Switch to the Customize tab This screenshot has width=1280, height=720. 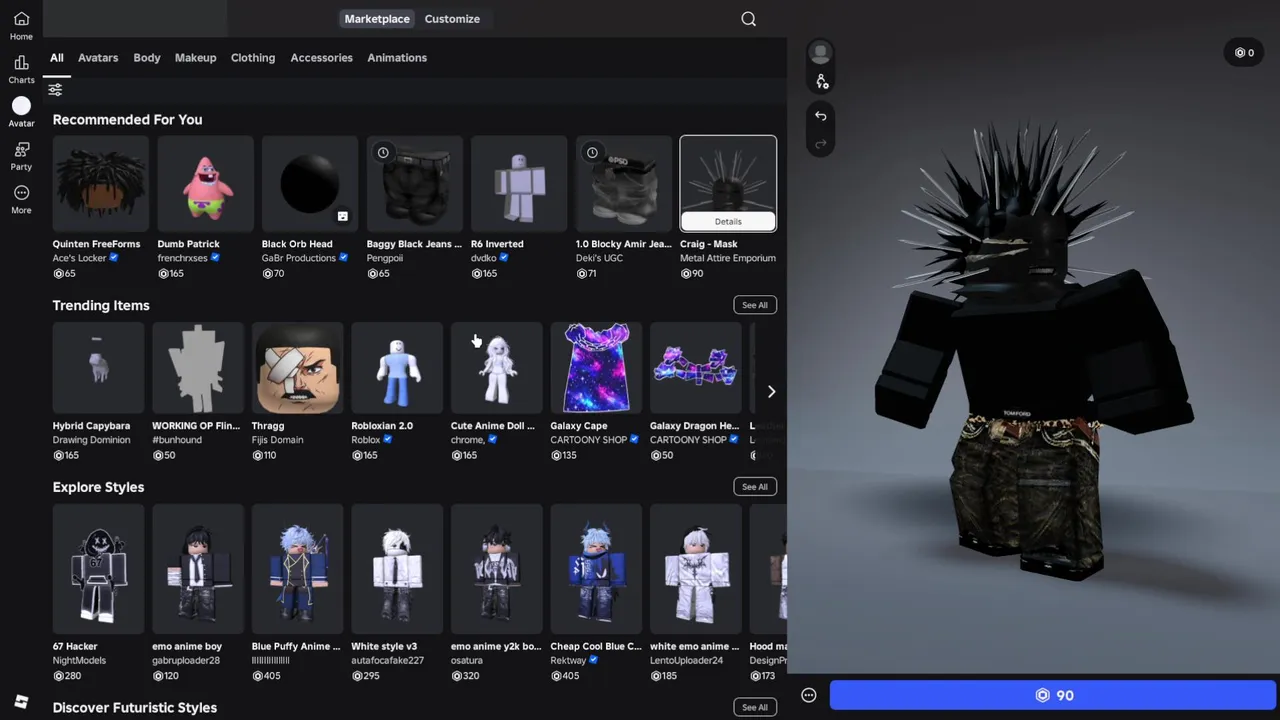pyautogui.click(x=452, y=19)
